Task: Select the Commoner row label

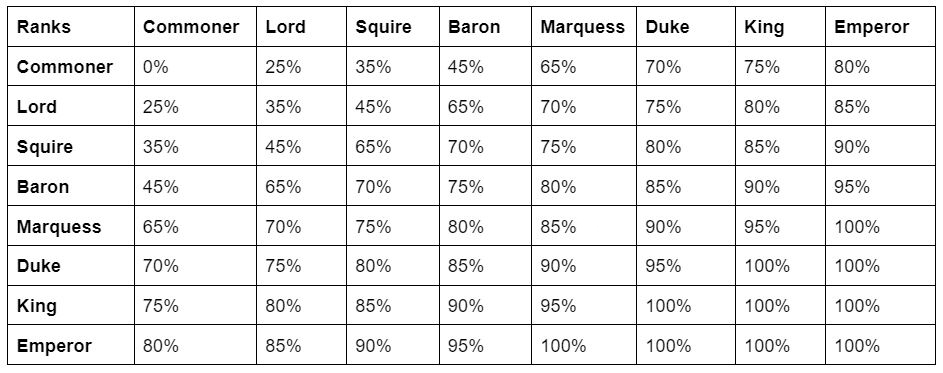Action: (x=71, y=66)
